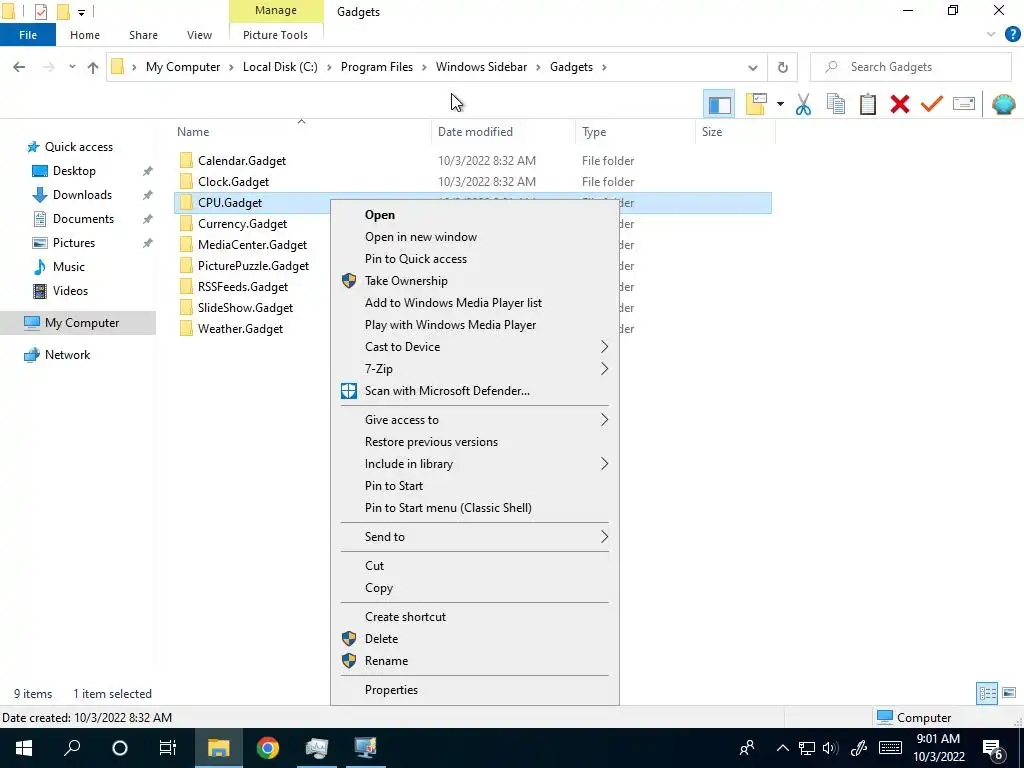The height and width of the screenshot is (768, 1024).
Task: Select Restore previous versions
Action: pos(475,442)
